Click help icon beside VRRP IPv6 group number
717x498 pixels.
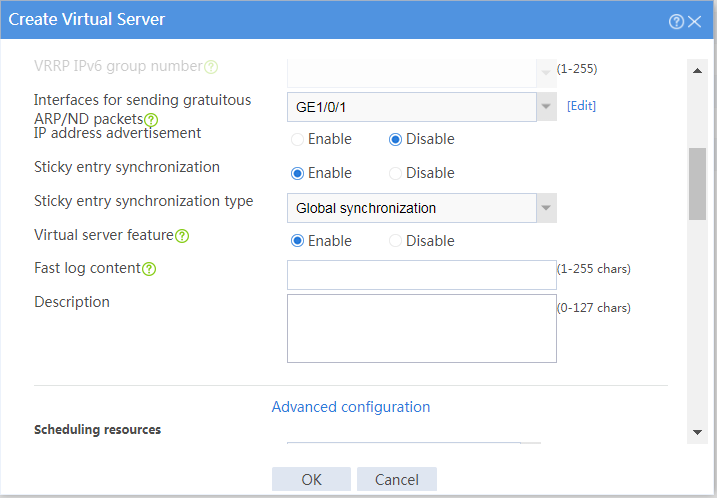(x=211, y=67)
